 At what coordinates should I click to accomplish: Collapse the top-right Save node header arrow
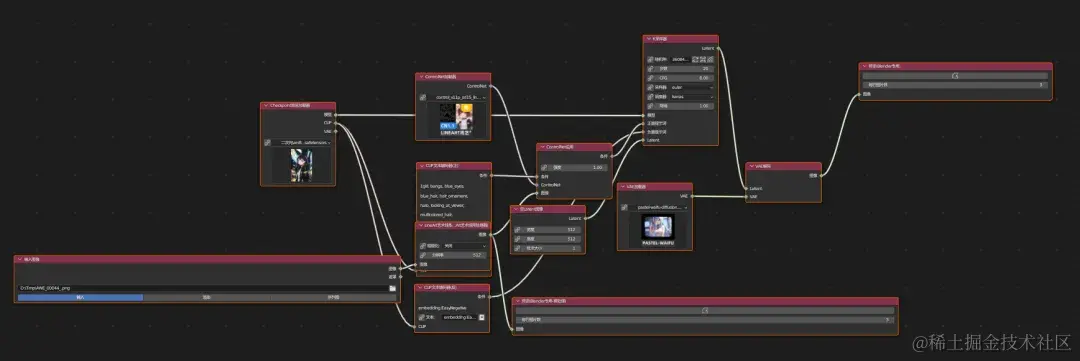click(864, 66)
